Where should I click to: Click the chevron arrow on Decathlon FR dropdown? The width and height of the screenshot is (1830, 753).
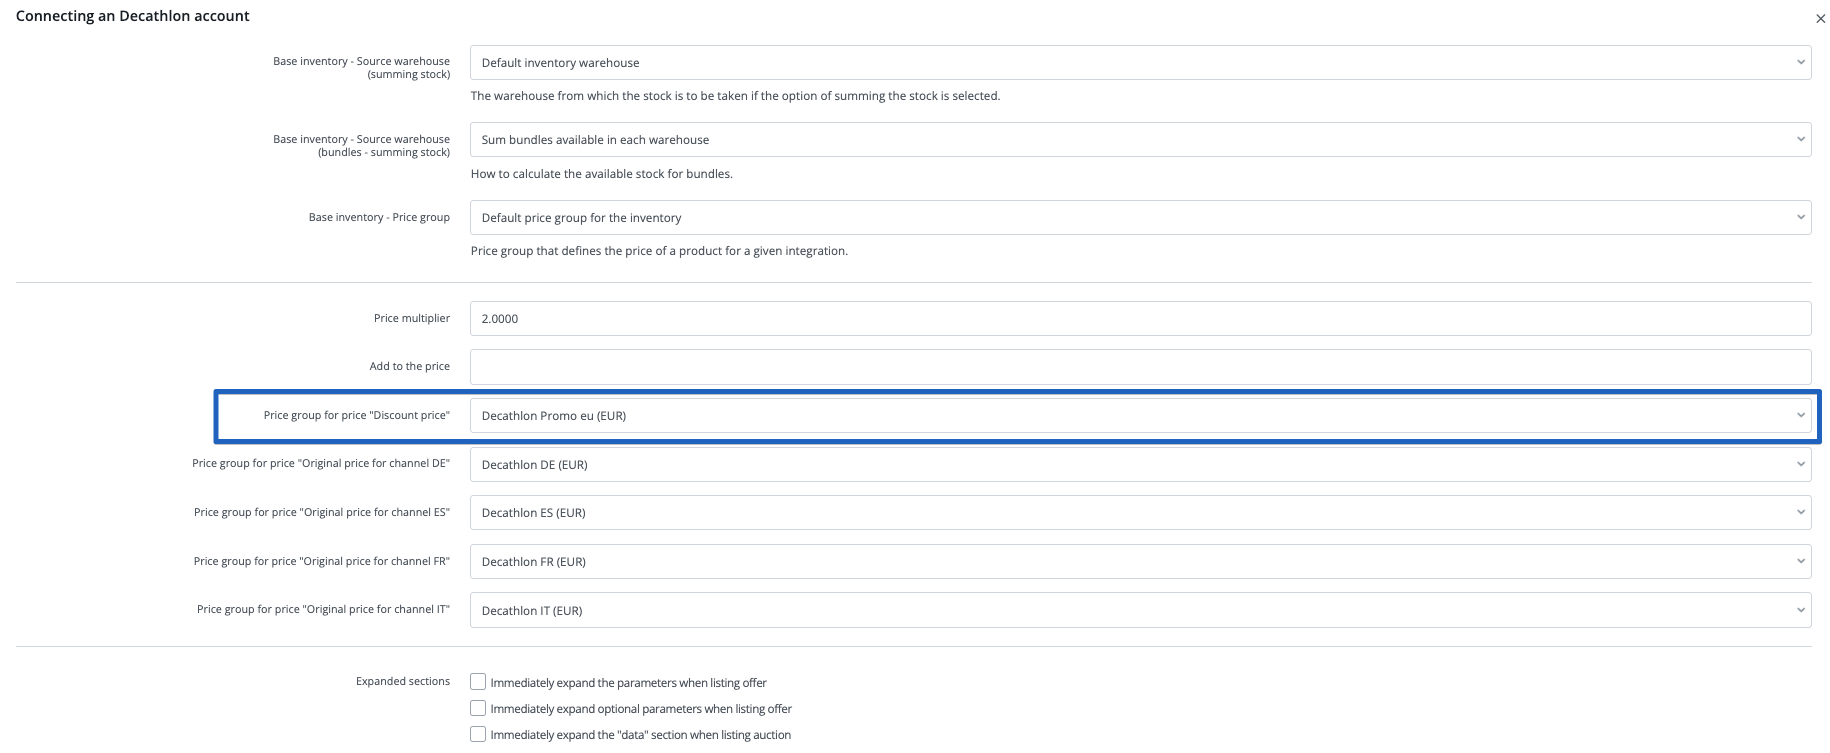coord(1800,562)
